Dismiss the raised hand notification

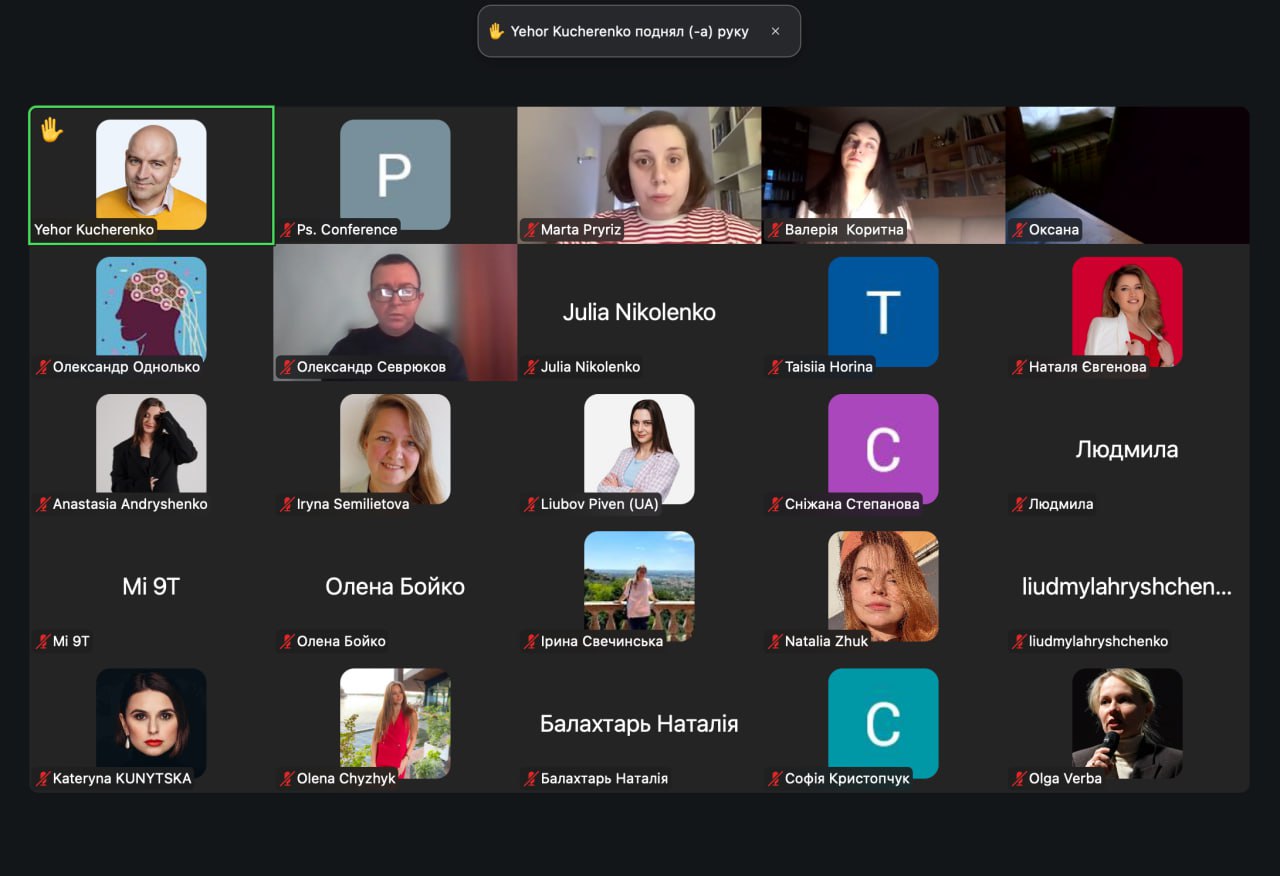pyautogui.click(x=775, y=31)
